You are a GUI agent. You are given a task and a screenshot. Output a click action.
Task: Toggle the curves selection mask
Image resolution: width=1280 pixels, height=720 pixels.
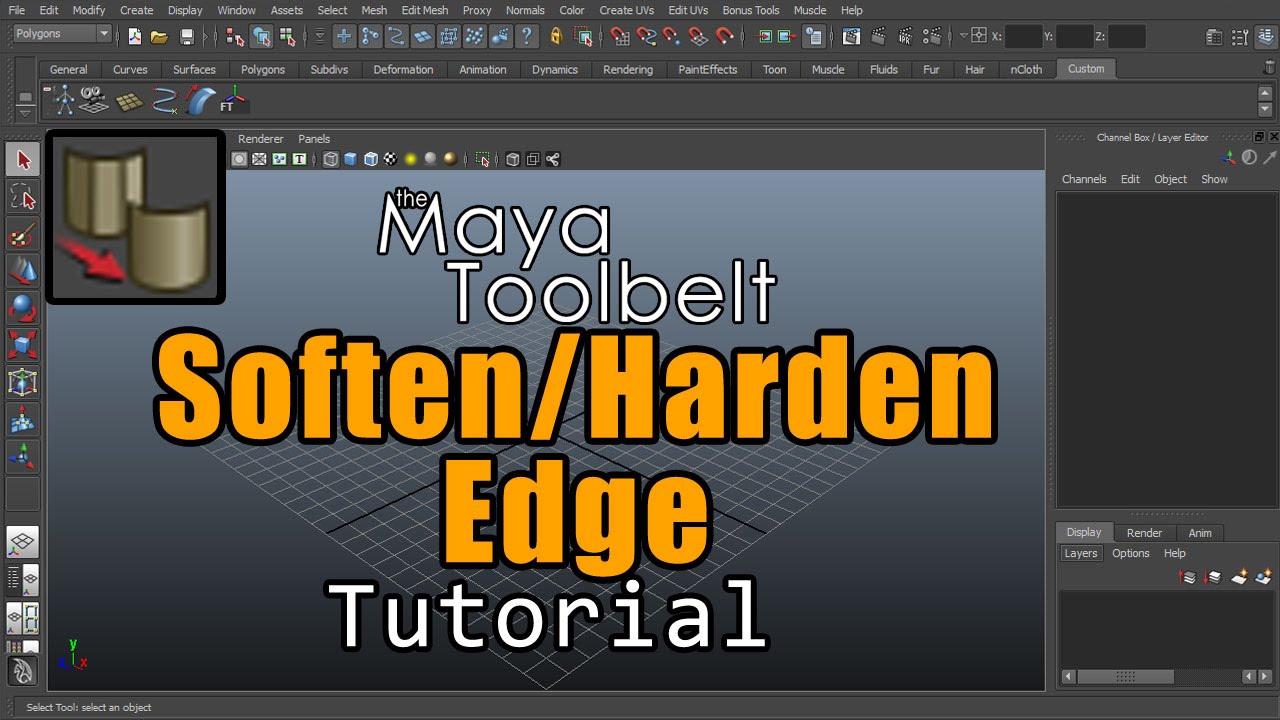396,37
